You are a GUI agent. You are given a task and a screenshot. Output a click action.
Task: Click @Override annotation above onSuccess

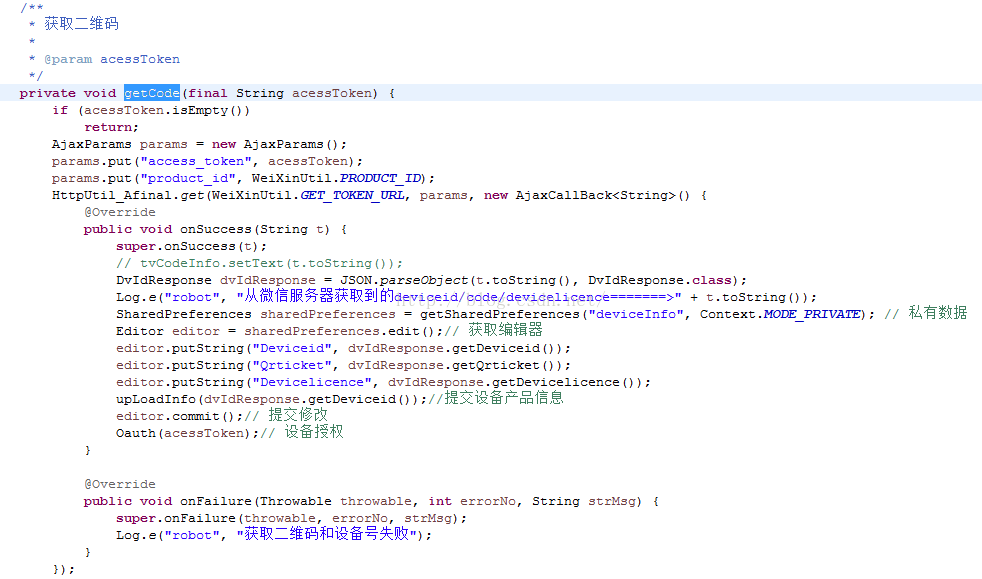[120, 212]
